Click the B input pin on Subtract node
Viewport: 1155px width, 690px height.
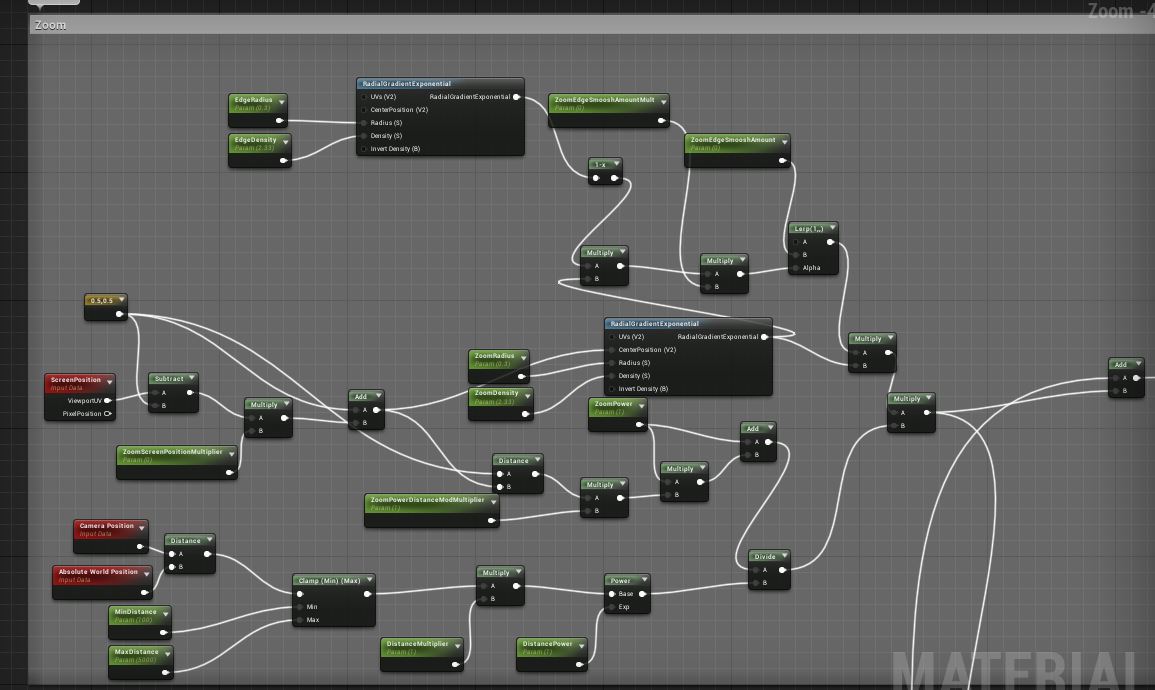155,406
